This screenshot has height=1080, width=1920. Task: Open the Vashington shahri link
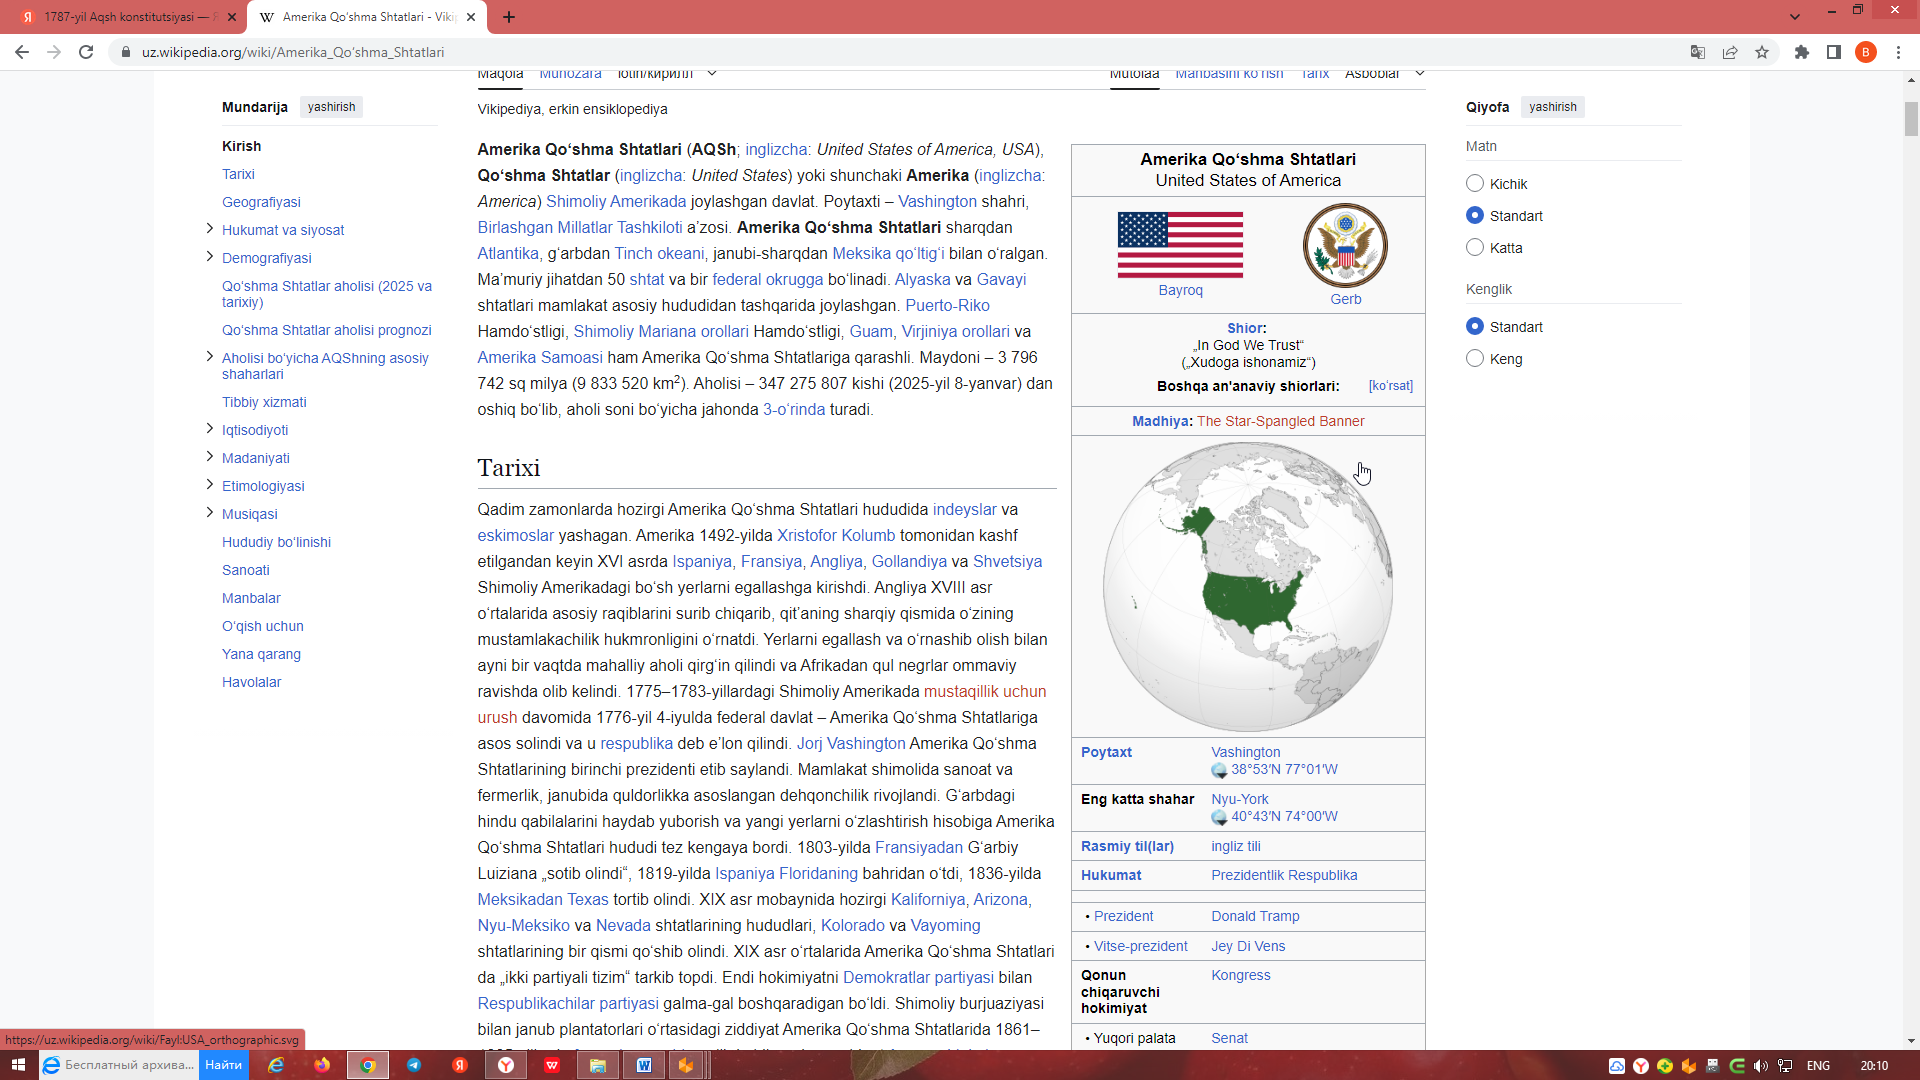click(x=937, y=201)
